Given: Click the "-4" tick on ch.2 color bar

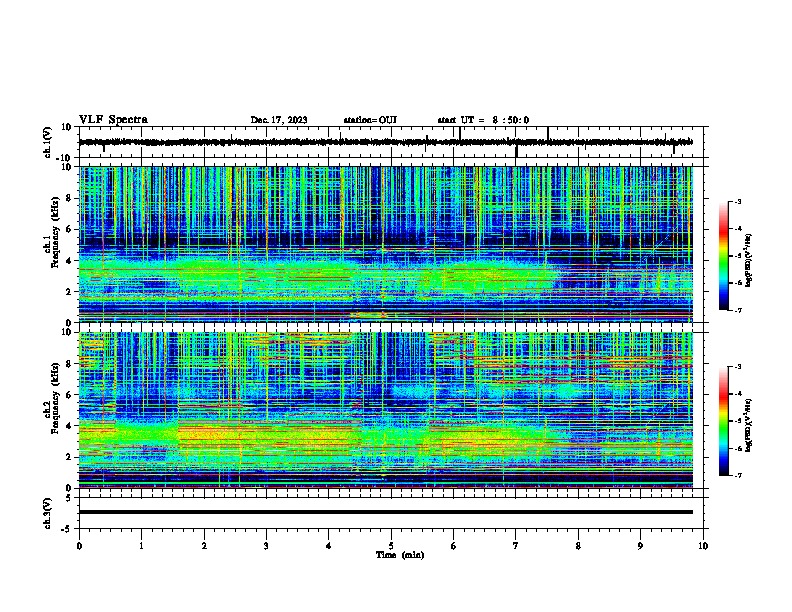Looking at the screenshot, I should pos(737,394).
